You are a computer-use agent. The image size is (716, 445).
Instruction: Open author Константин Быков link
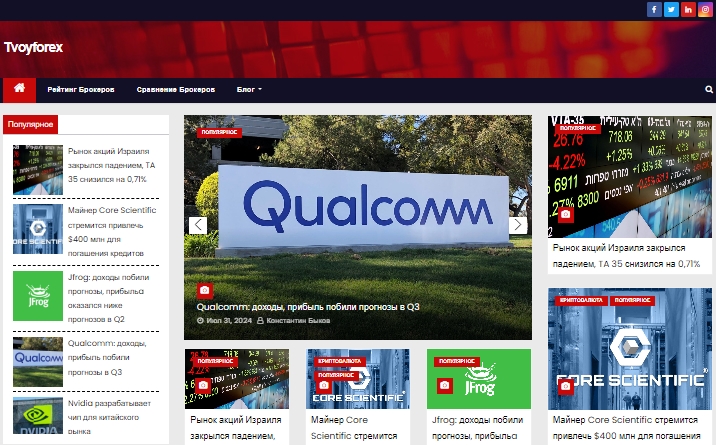293,320
